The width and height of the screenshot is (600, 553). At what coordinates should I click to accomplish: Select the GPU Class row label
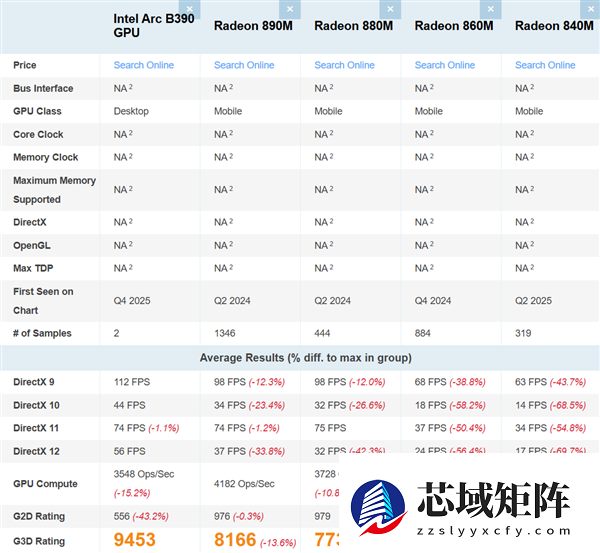37,111
